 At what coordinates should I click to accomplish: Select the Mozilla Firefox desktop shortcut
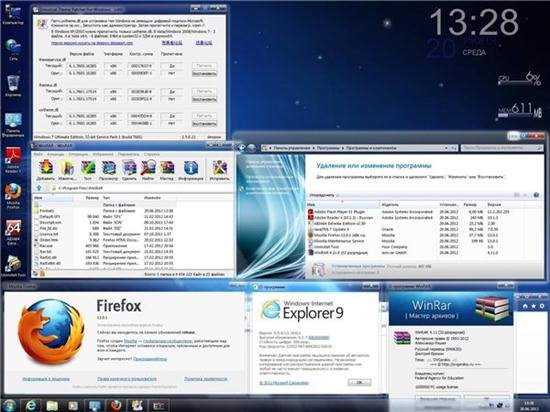pos(13,196)
